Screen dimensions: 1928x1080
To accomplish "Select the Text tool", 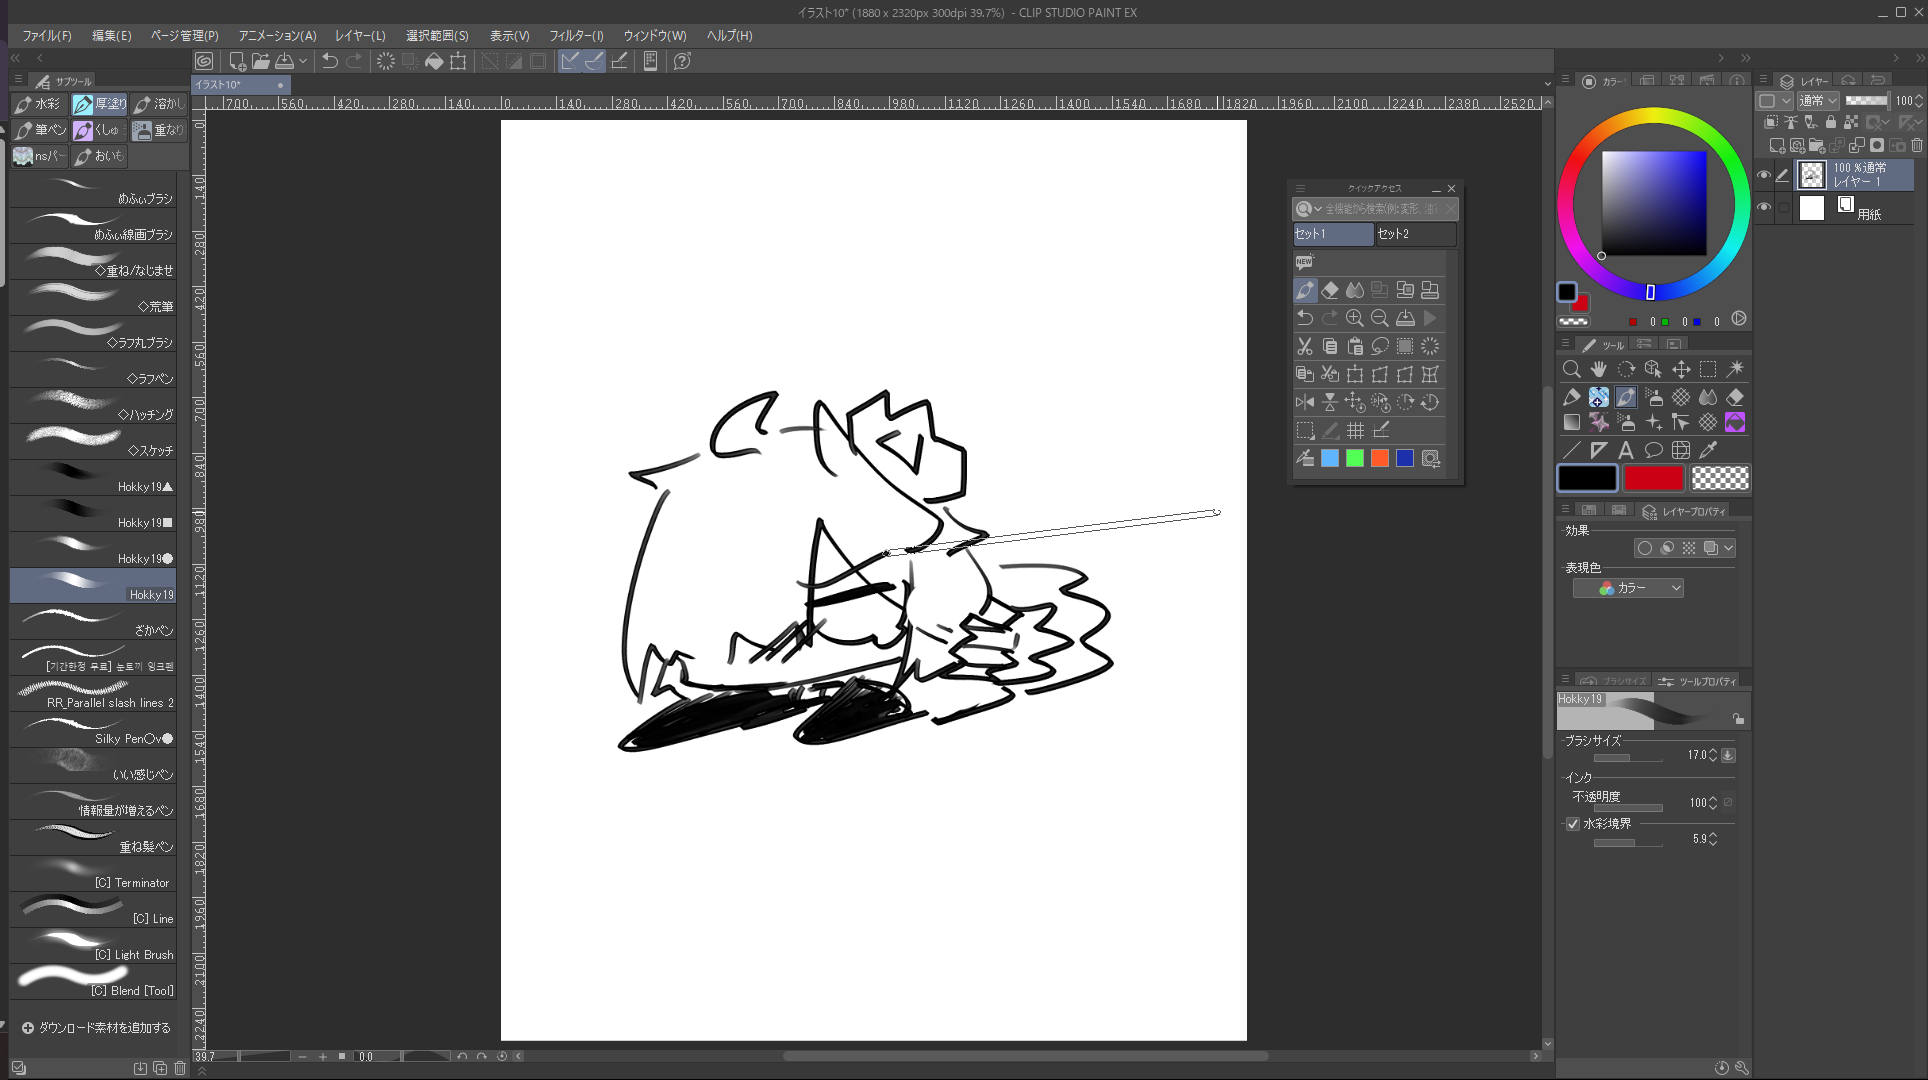I will tap(1626, 450).
